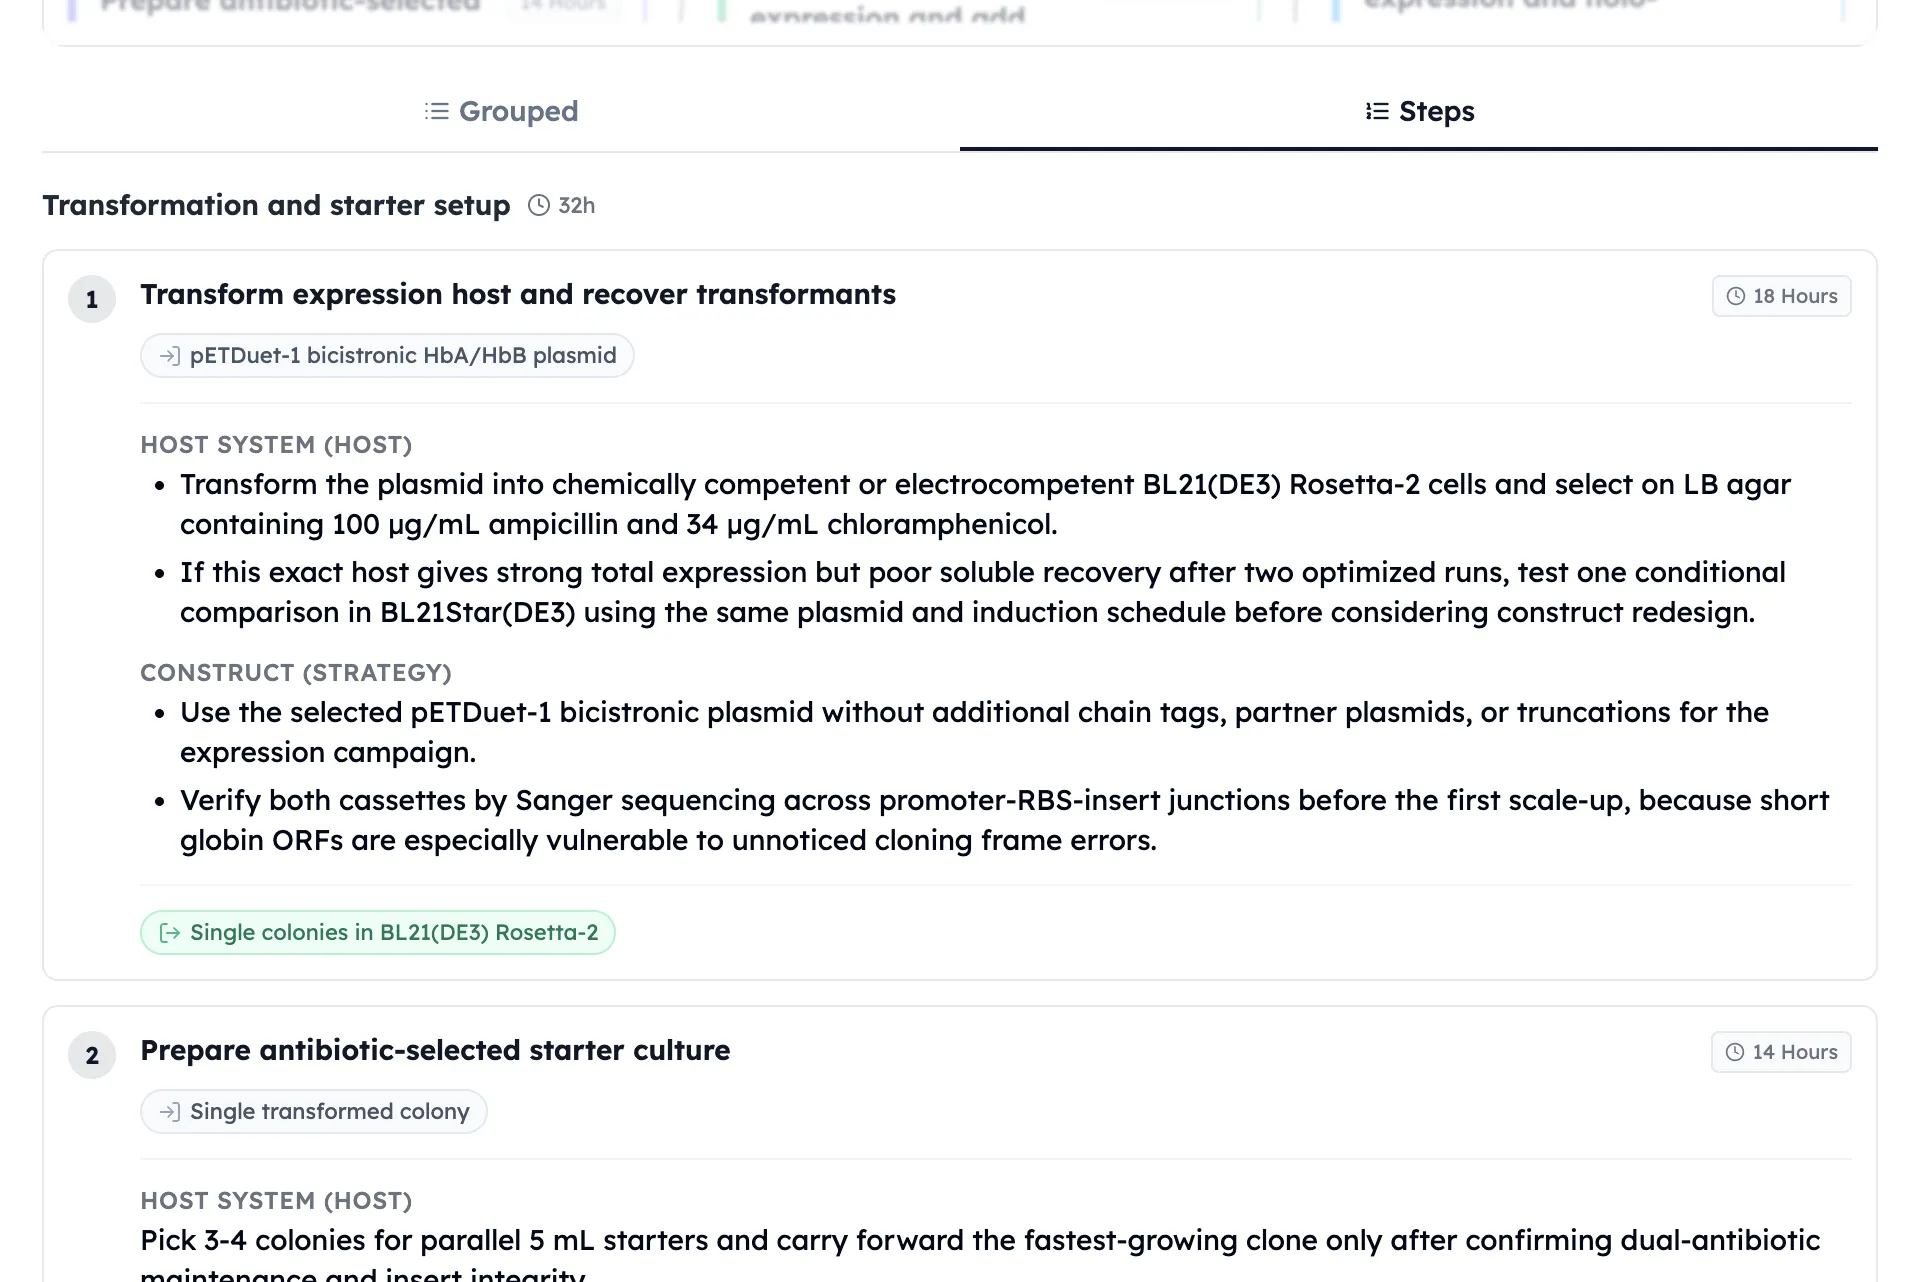Click the 14 Hours duration badge
The width and height of the screenshot is (1924, 1282).
[1781, 1052]
